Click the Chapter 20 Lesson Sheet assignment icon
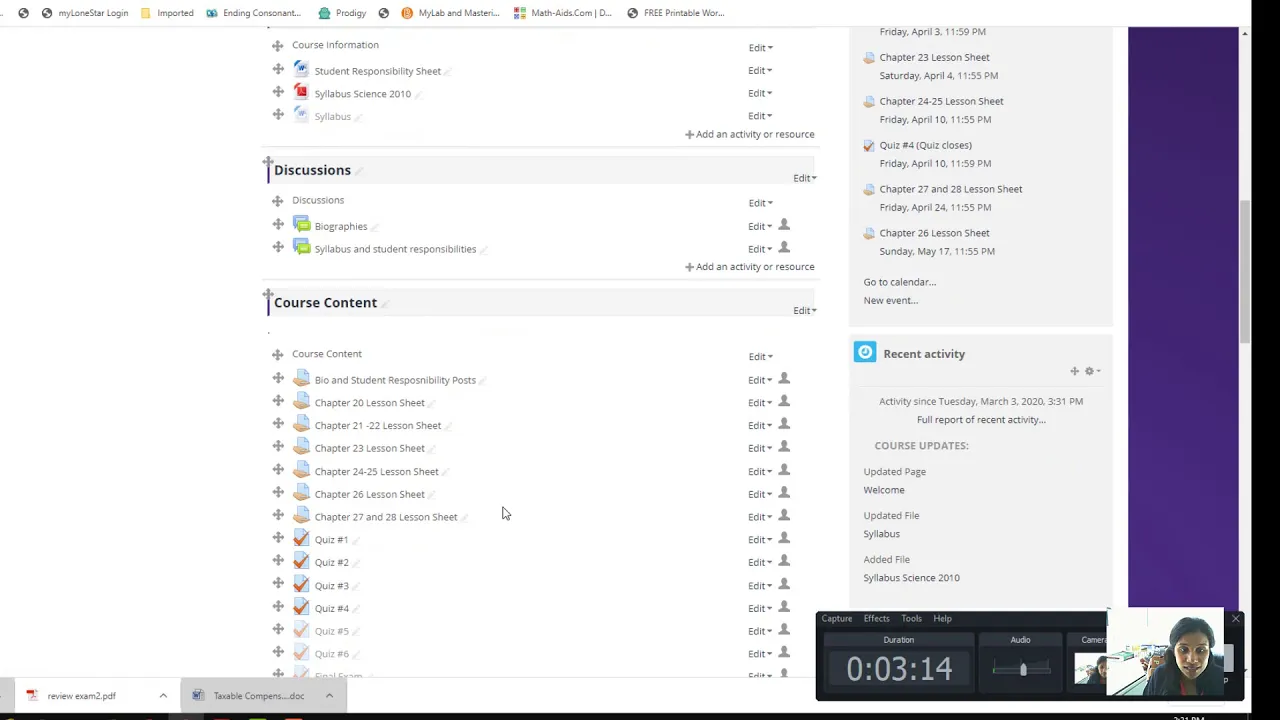Image resolution: width=1280 pixels, height=720 pixels. 301,401
